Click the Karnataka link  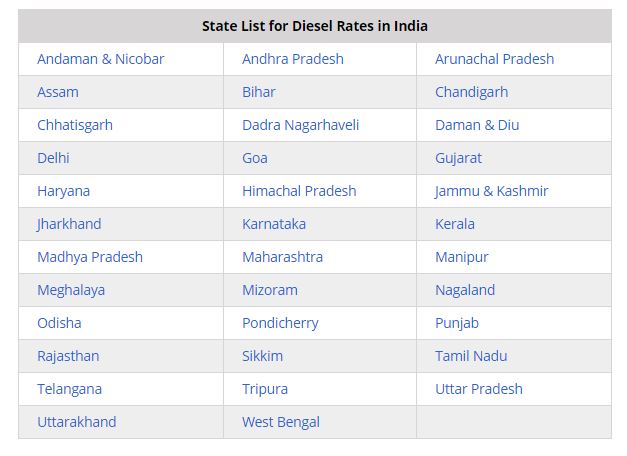click(x=274, y=224)
